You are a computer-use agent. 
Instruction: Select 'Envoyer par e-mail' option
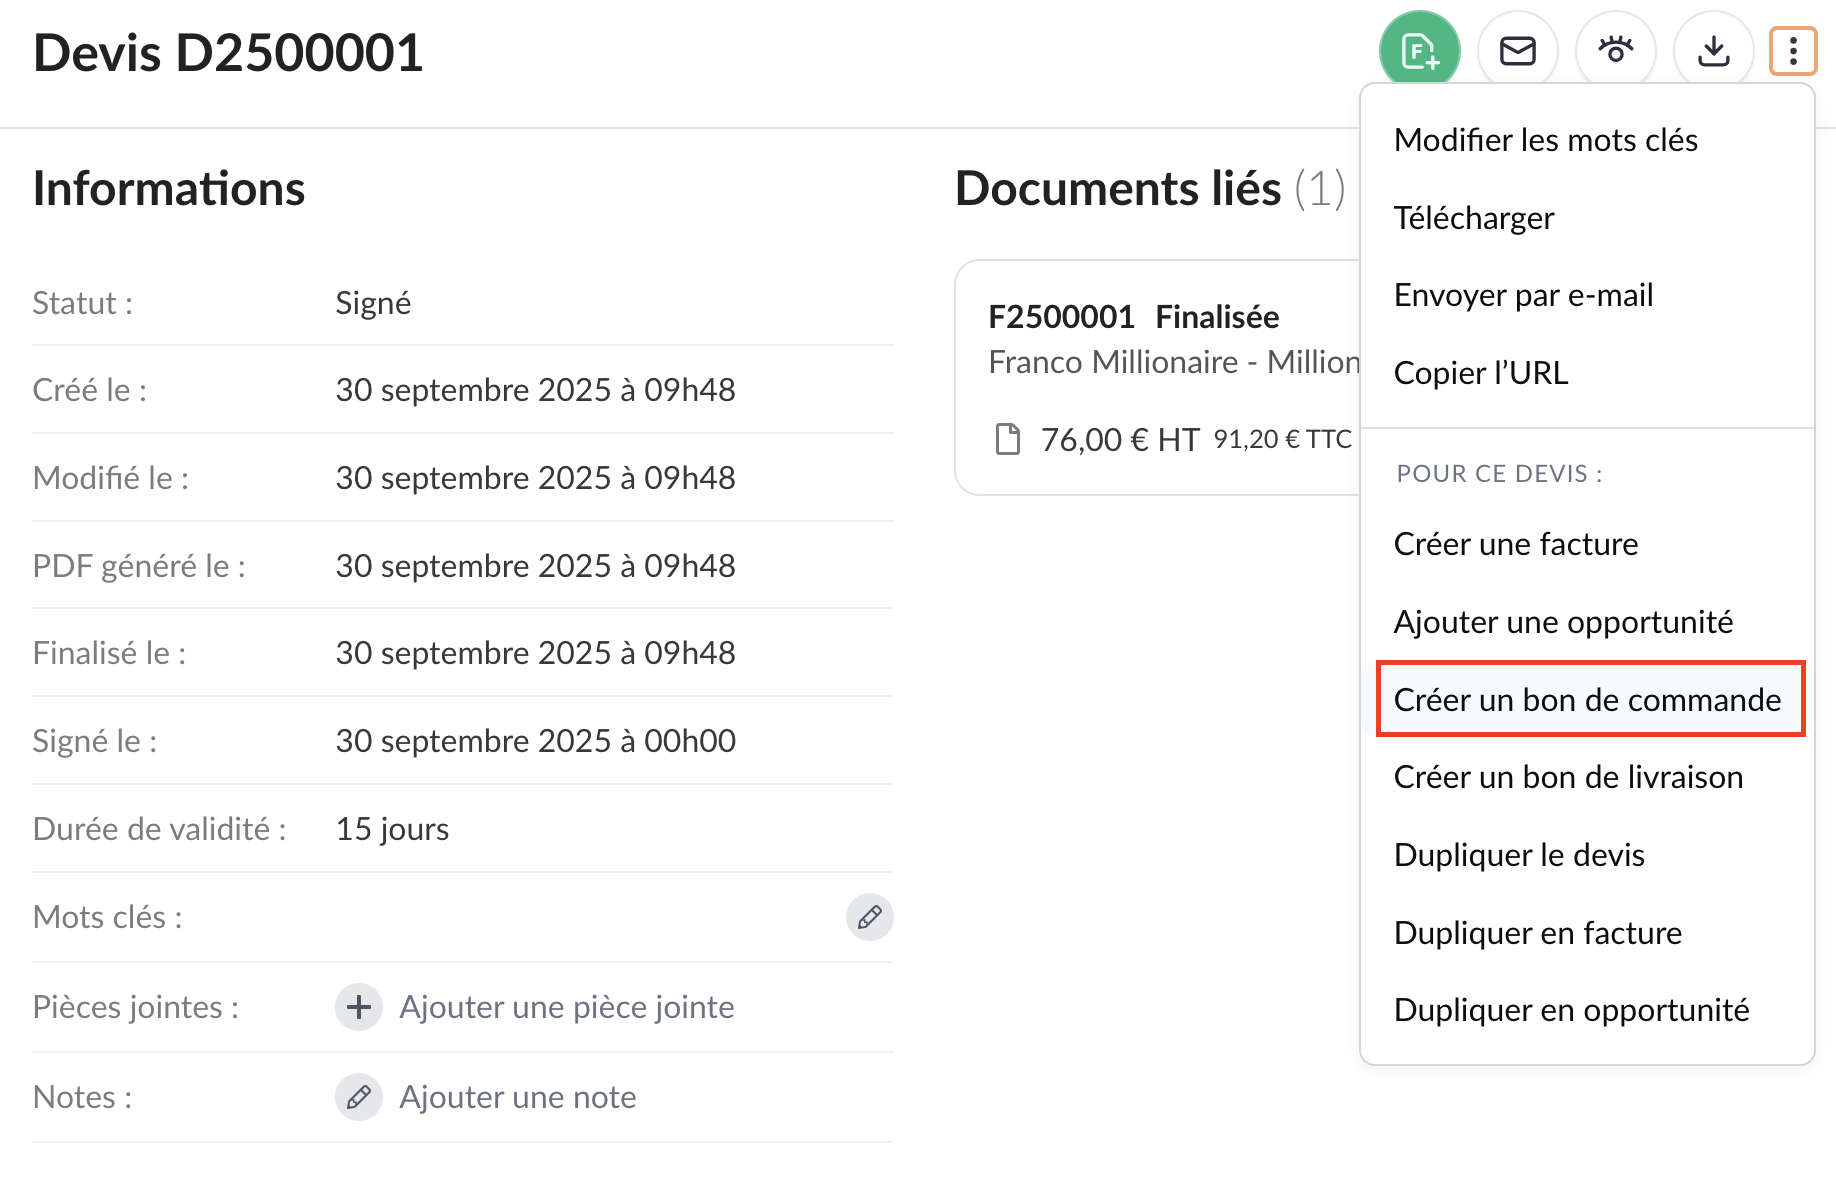tap(1523, 295)
